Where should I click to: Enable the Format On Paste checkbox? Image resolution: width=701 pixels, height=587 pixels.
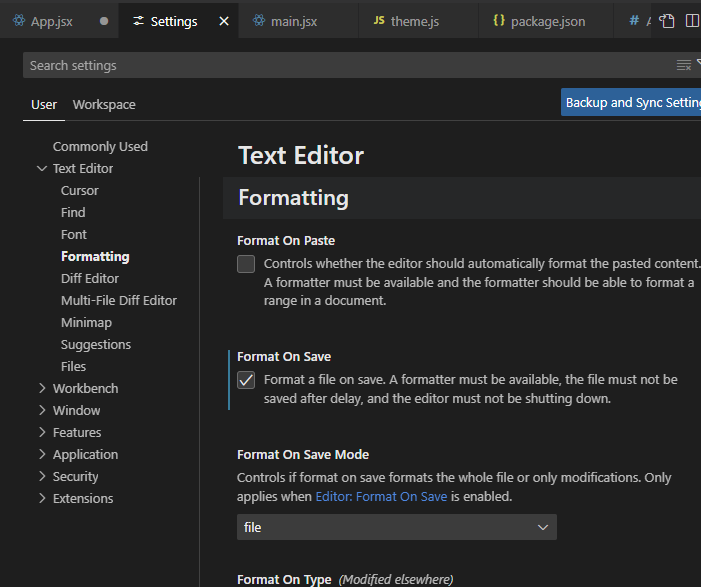pyautogui.click(x=246, y=264)
